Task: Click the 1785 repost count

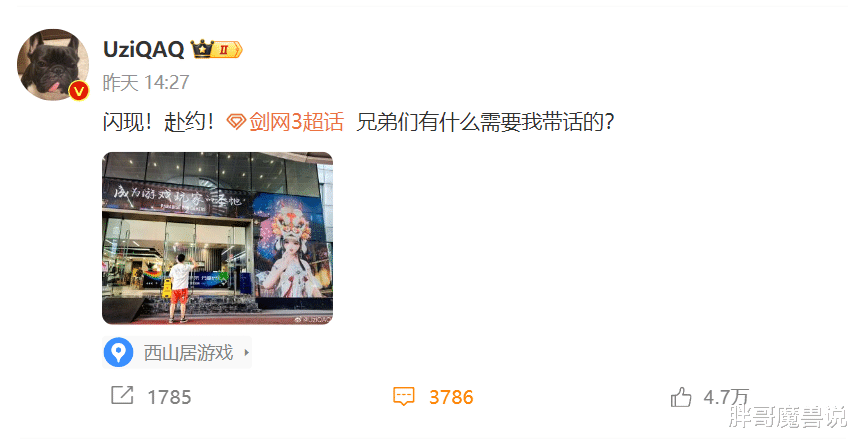Action: tap(169, 397)
